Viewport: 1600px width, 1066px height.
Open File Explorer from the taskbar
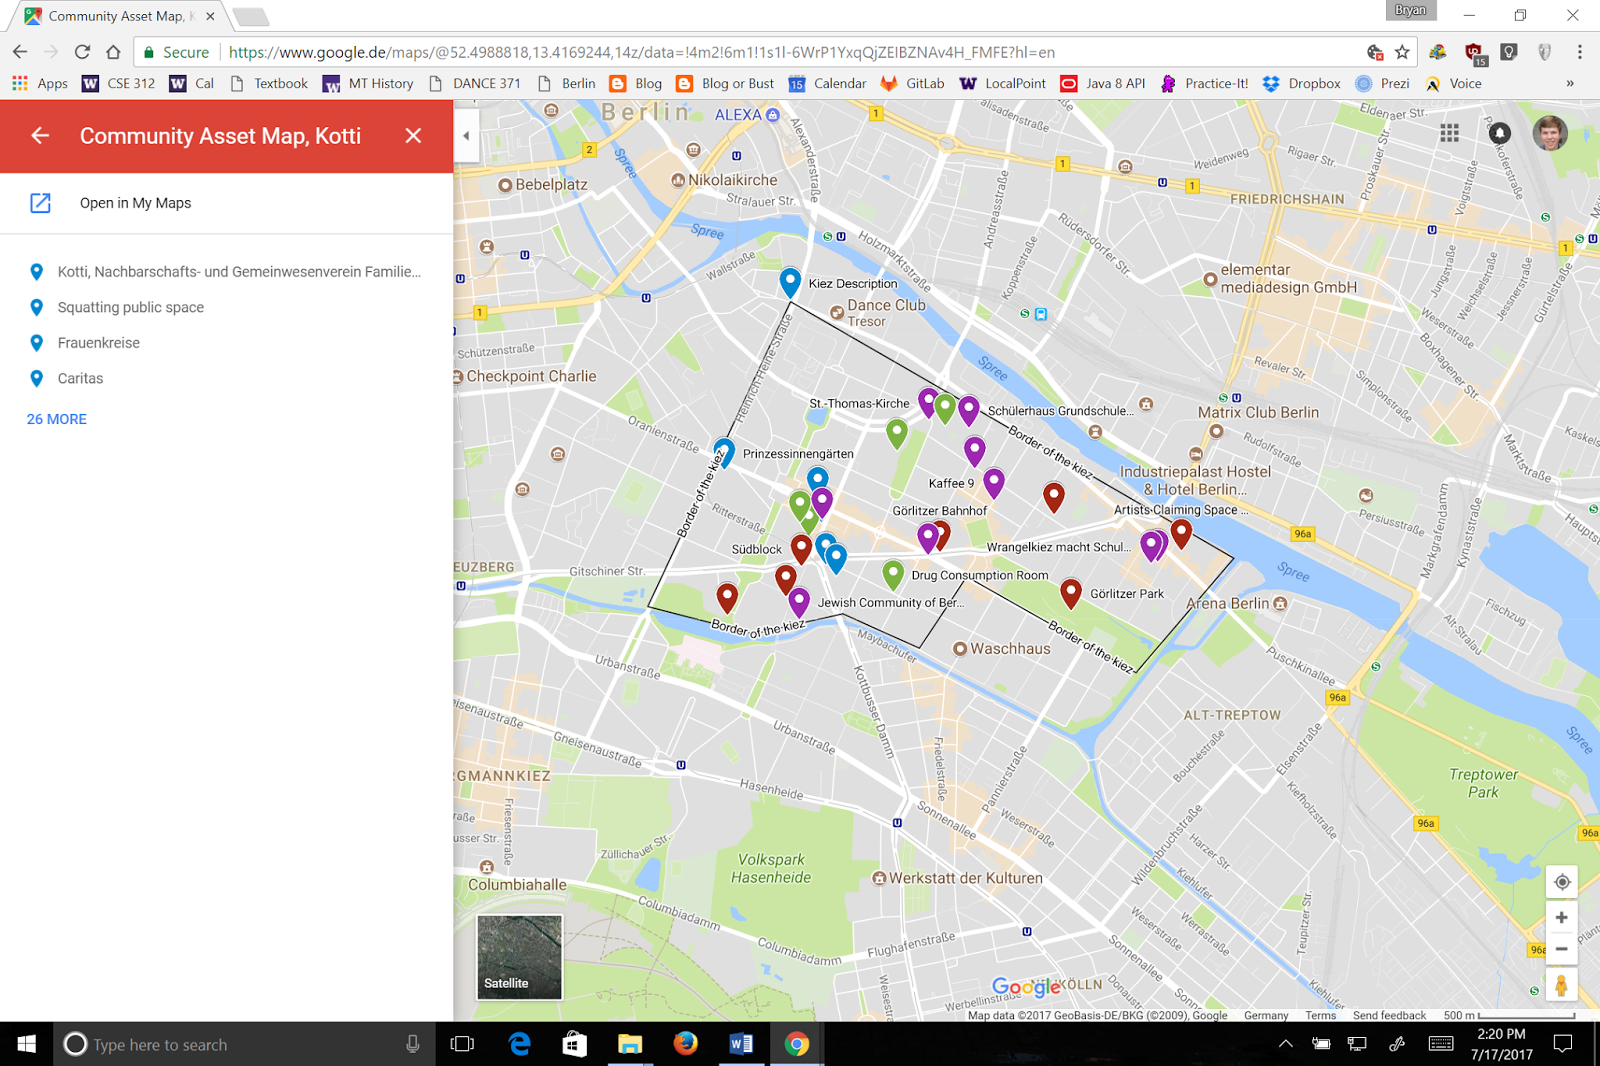pos(629,1044)
